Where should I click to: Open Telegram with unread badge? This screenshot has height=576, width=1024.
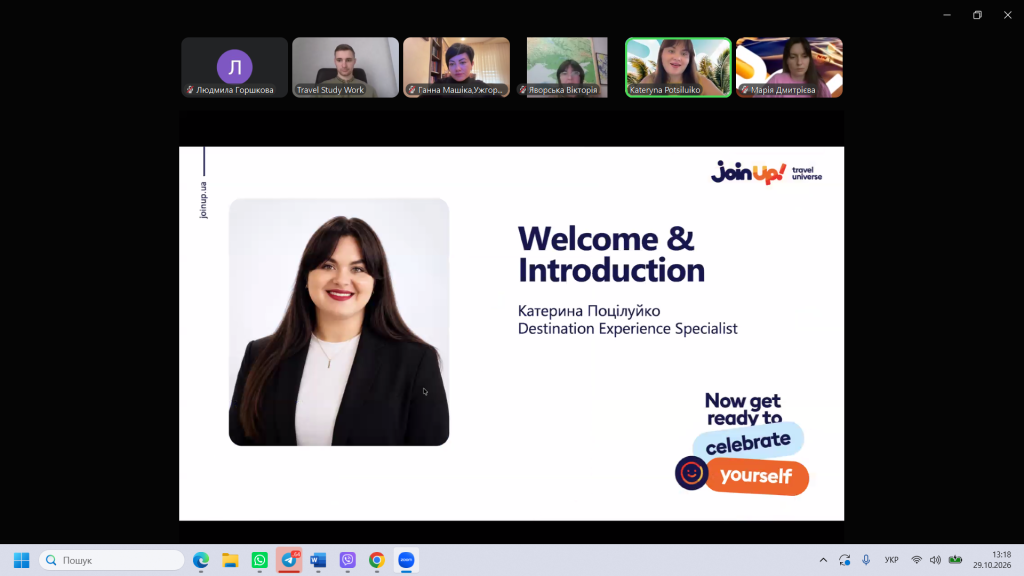pyautogui.click(x=289, y=560)
